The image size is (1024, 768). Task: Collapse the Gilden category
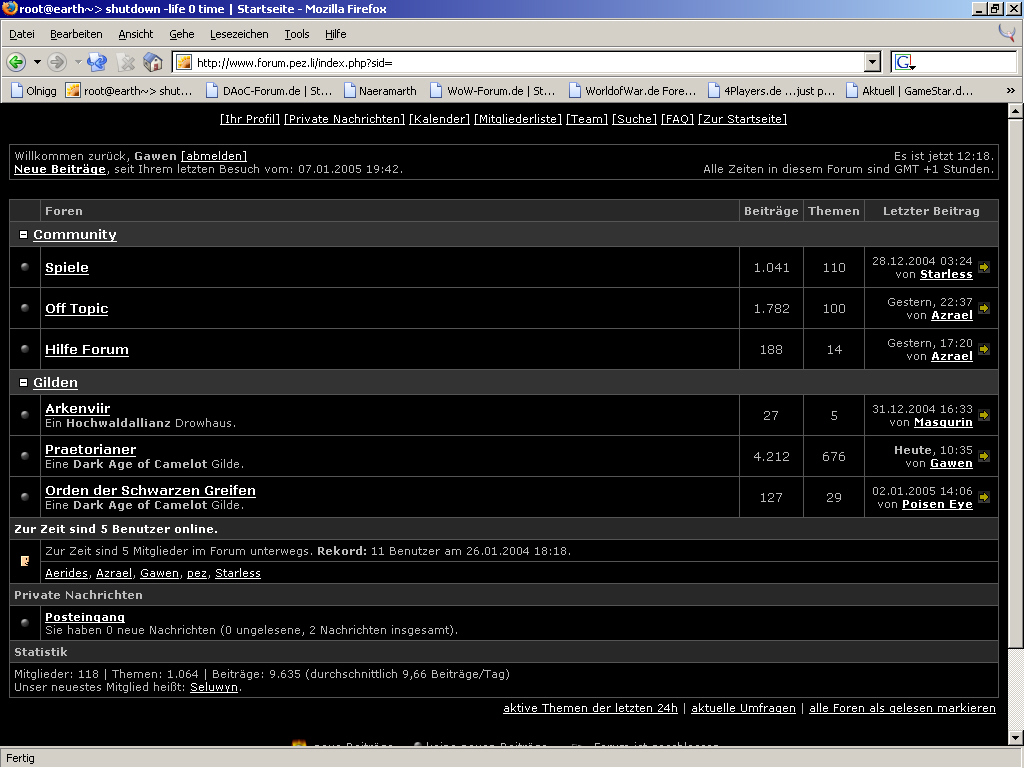(x=24, y=383)
